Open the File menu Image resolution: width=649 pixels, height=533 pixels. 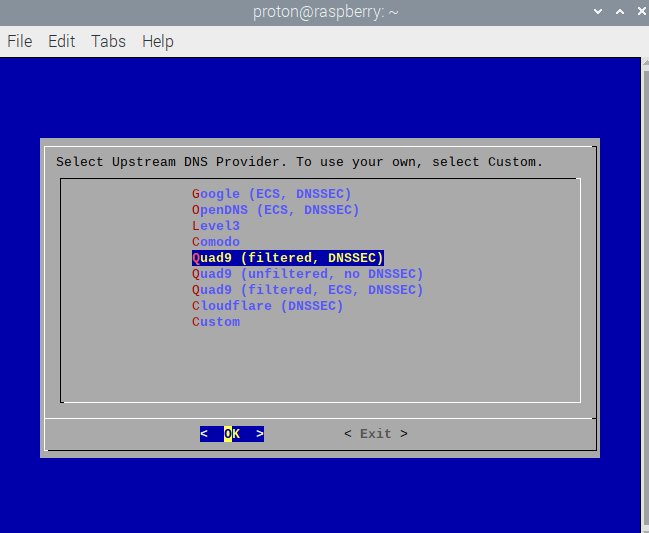(19, 41)
